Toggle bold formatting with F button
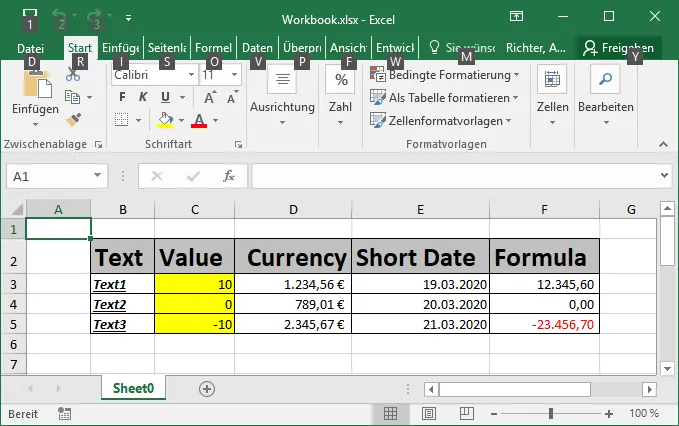 pyautogui.click(x=123, y=97)
